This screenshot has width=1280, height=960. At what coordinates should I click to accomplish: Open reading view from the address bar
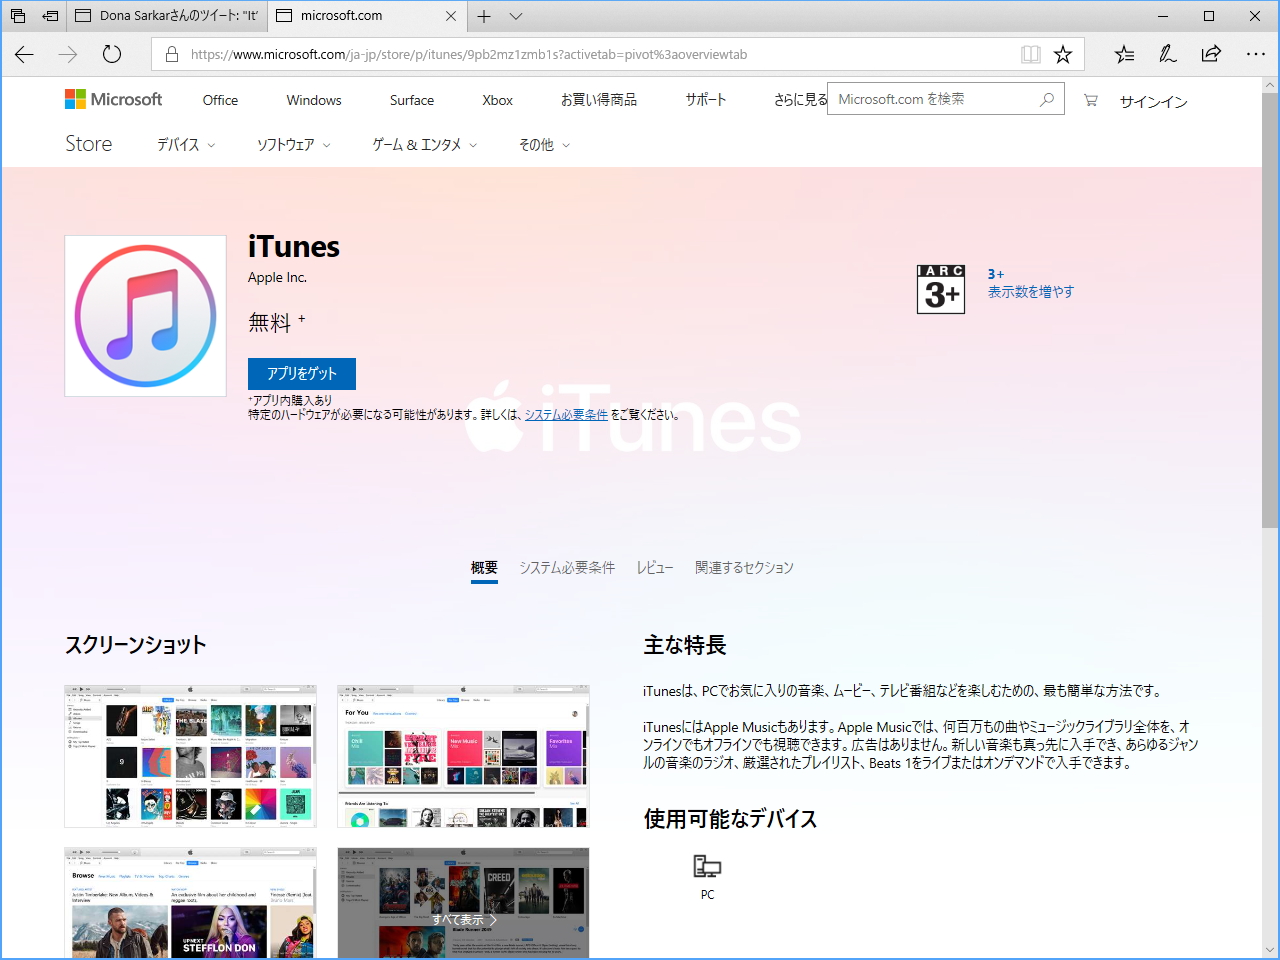pos(1031,55)
